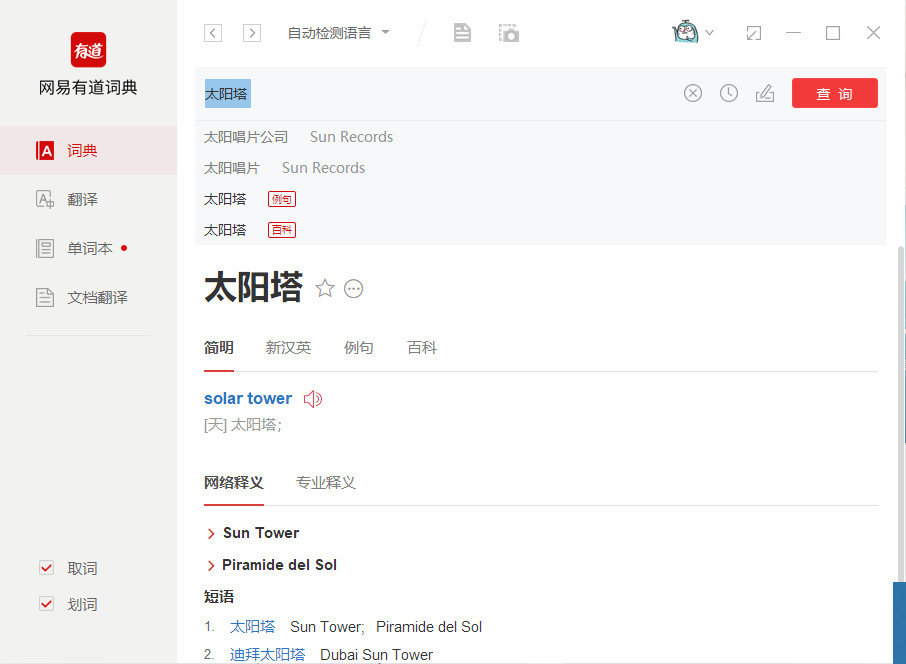
Task: Switch to the 例句 tab
Action: (x=359, y=348)
